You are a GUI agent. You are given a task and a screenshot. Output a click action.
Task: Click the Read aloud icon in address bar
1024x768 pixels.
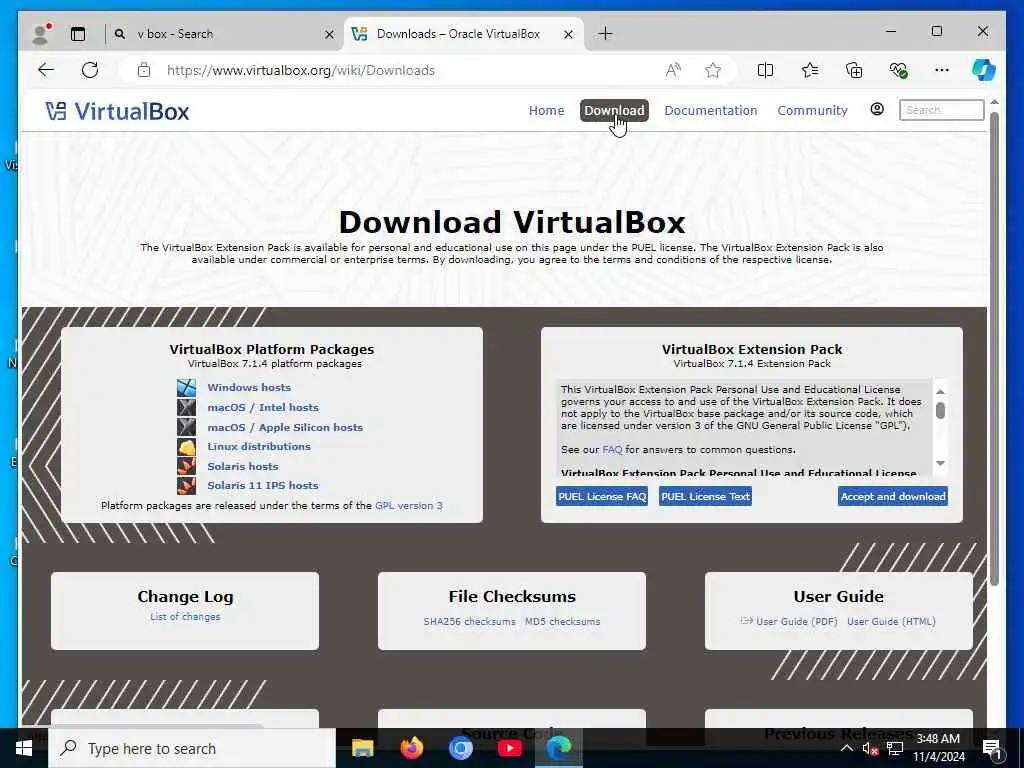(673, 70)
